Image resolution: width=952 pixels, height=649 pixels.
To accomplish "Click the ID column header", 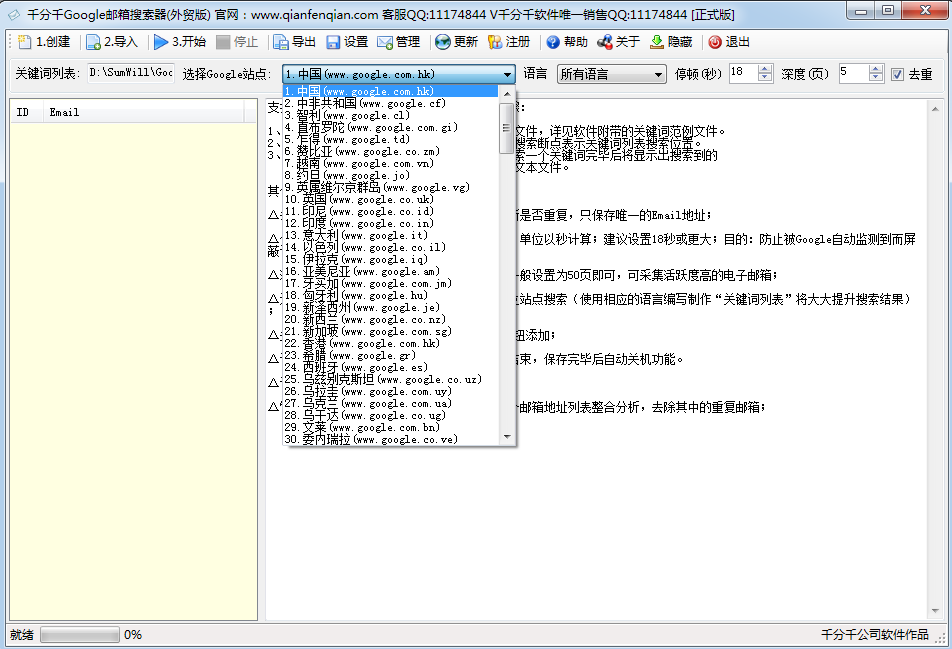I will [26, 112].
